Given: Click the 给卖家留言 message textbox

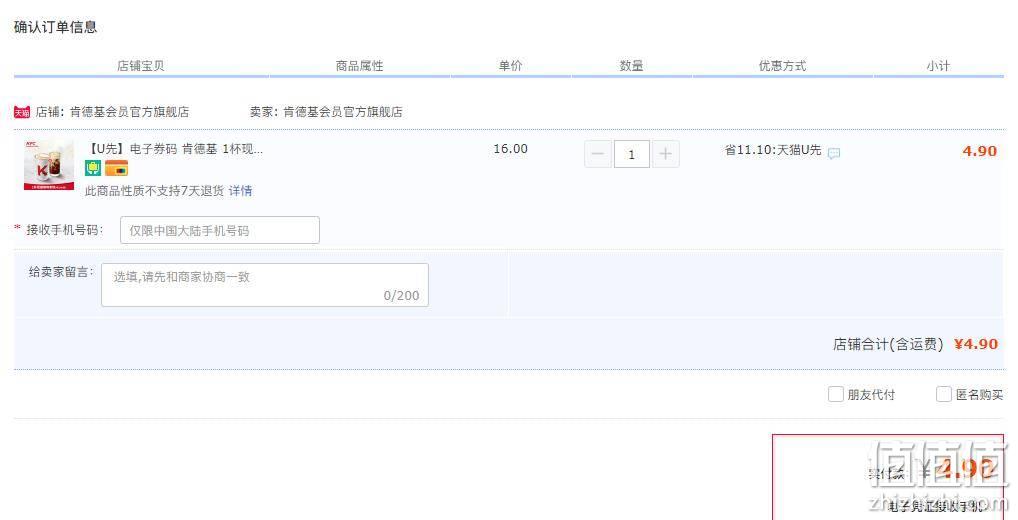Looking at the screenshot, I should coord(265,285).
